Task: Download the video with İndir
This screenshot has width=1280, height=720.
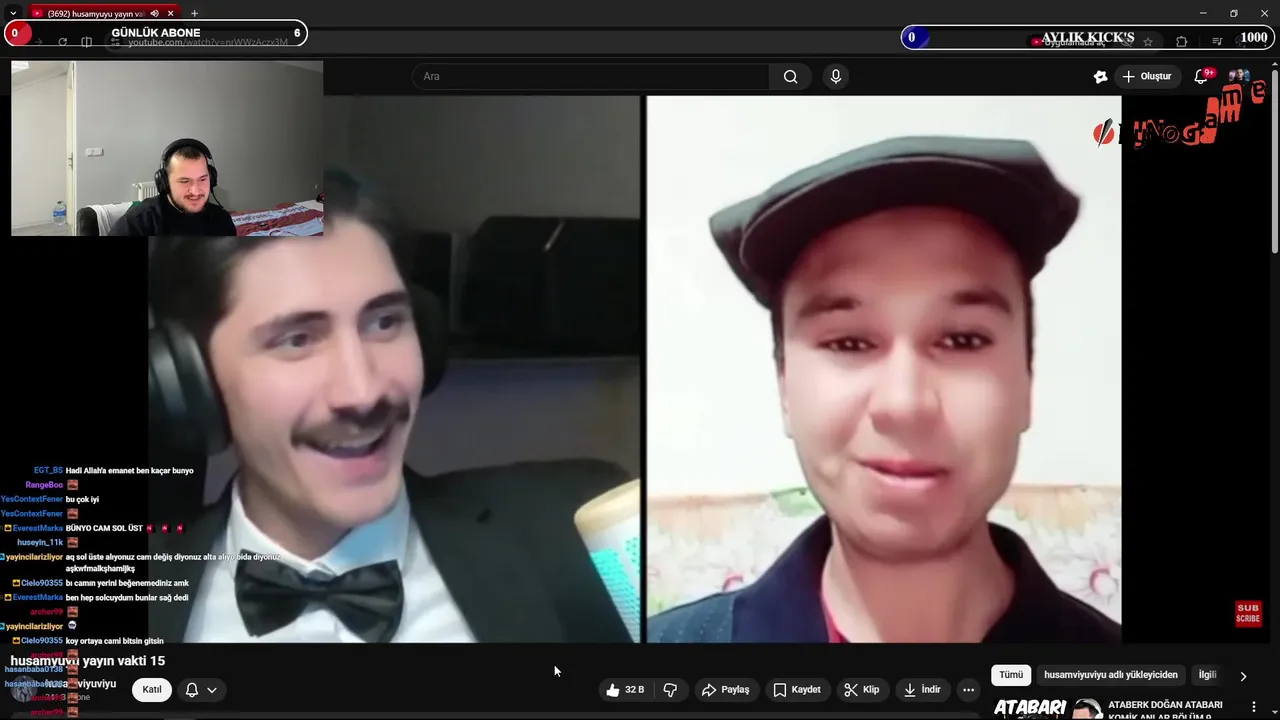Action: pos(922,690)
